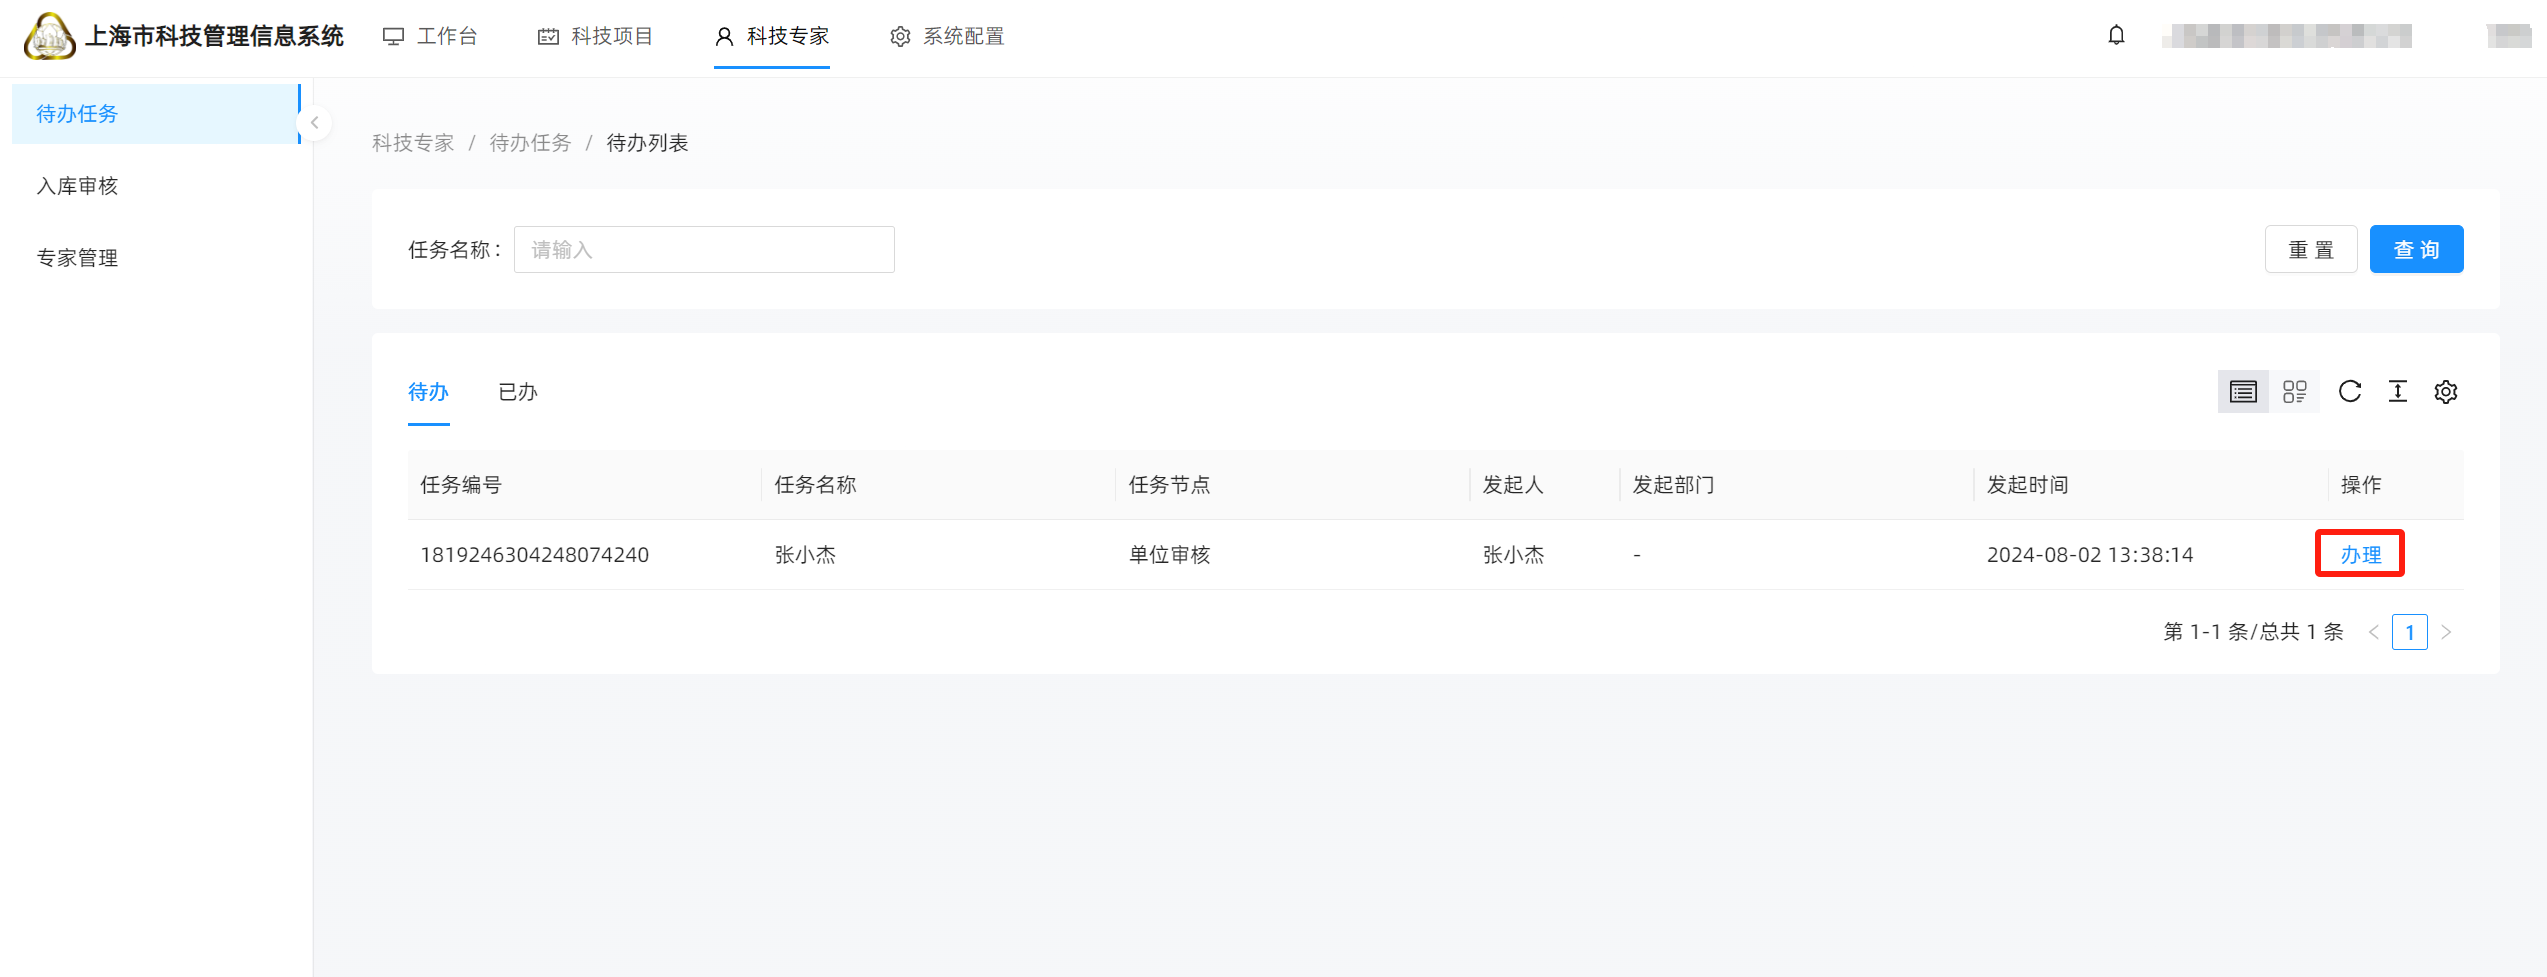
Task: Focus the 任务名称 input field
Action: point(704,250)
